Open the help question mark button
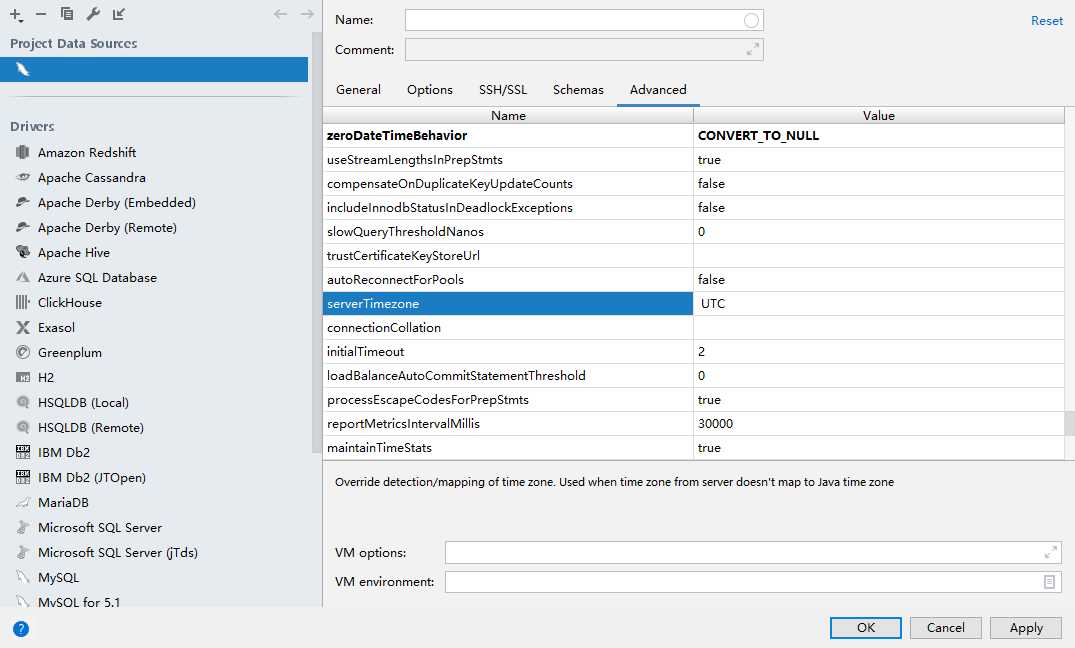Viewport: 1075px width, 648px height. [21, 629]
